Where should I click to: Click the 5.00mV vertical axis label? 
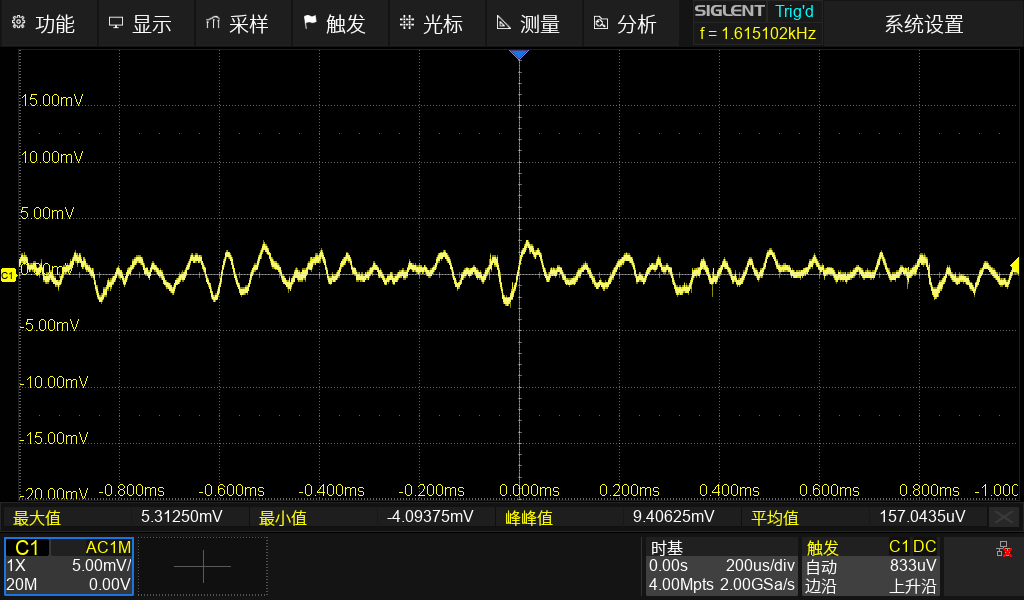47,213
